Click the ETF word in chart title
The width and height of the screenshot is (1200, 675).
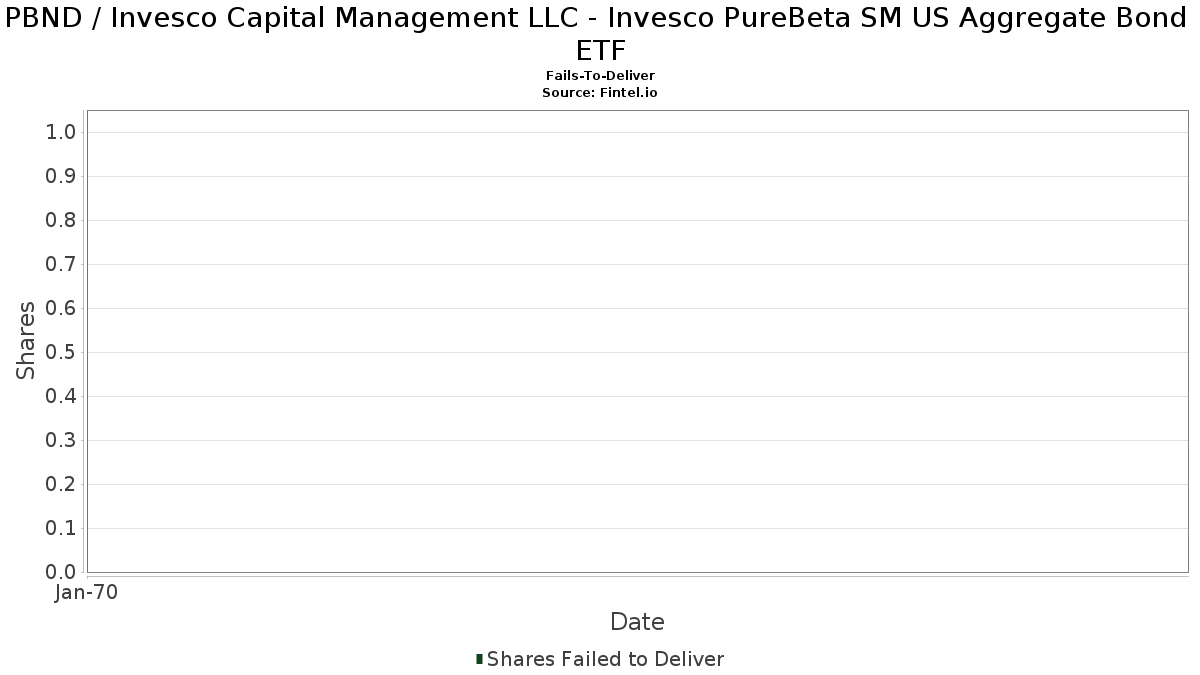[x=600, y=51]
